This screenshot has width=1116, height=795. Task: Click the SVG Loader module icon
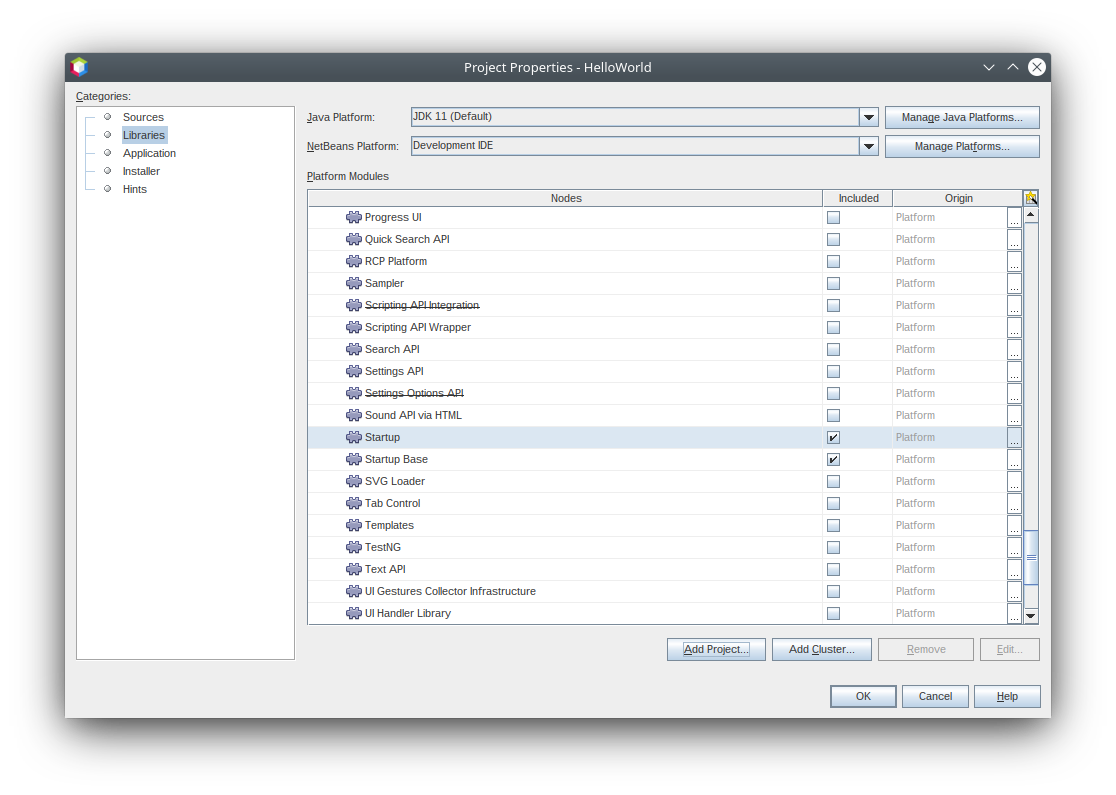coord(353,481)
